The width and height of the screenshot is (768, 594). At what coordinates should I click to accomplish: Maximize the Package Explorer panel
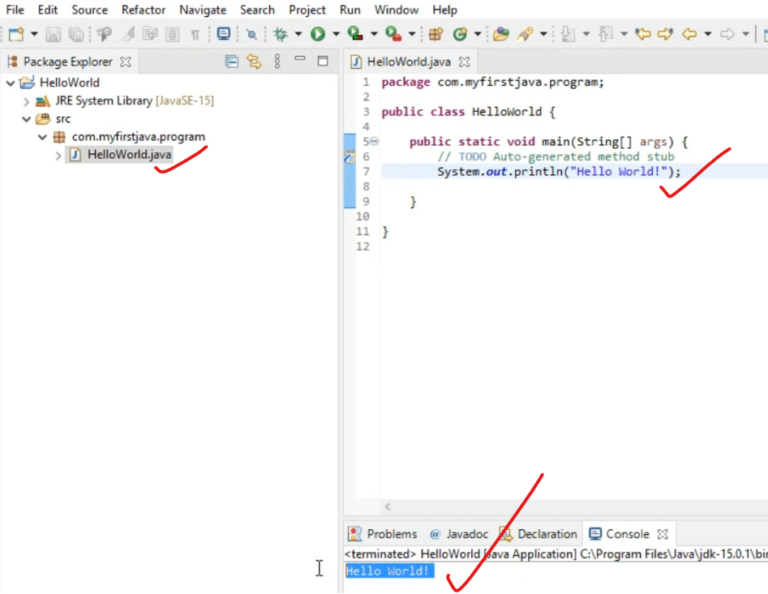(323, 61)
